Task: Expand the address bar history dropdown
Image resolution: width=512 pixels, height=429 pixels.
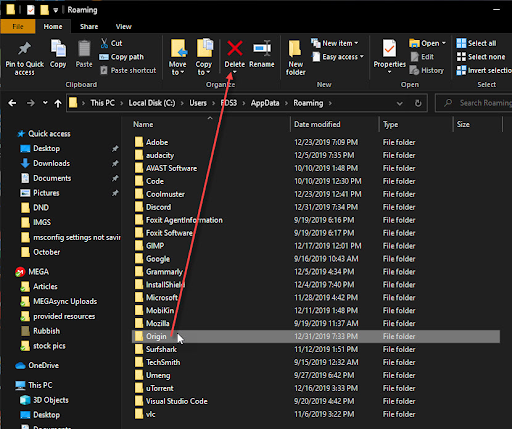Action: (x=399, y=103)
